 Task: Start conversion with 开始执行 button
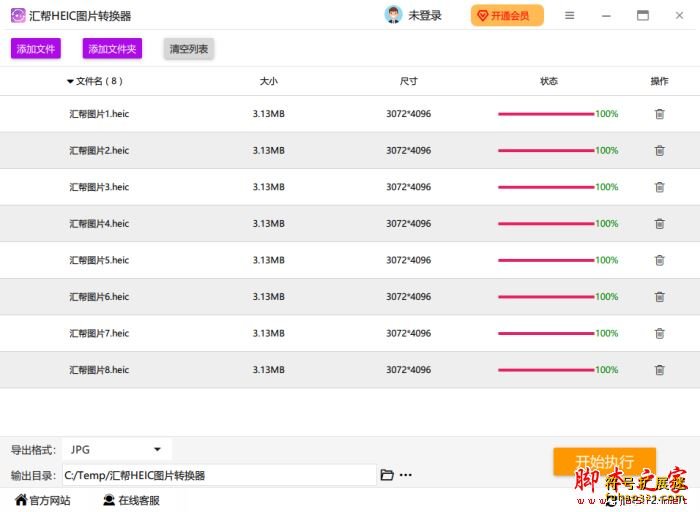tap(604, 461)
